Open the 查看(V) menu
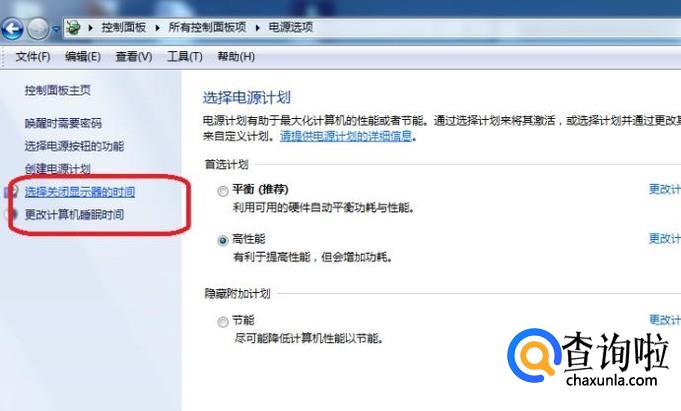This screenshot has height=411, width=681. tap(133, 56)
